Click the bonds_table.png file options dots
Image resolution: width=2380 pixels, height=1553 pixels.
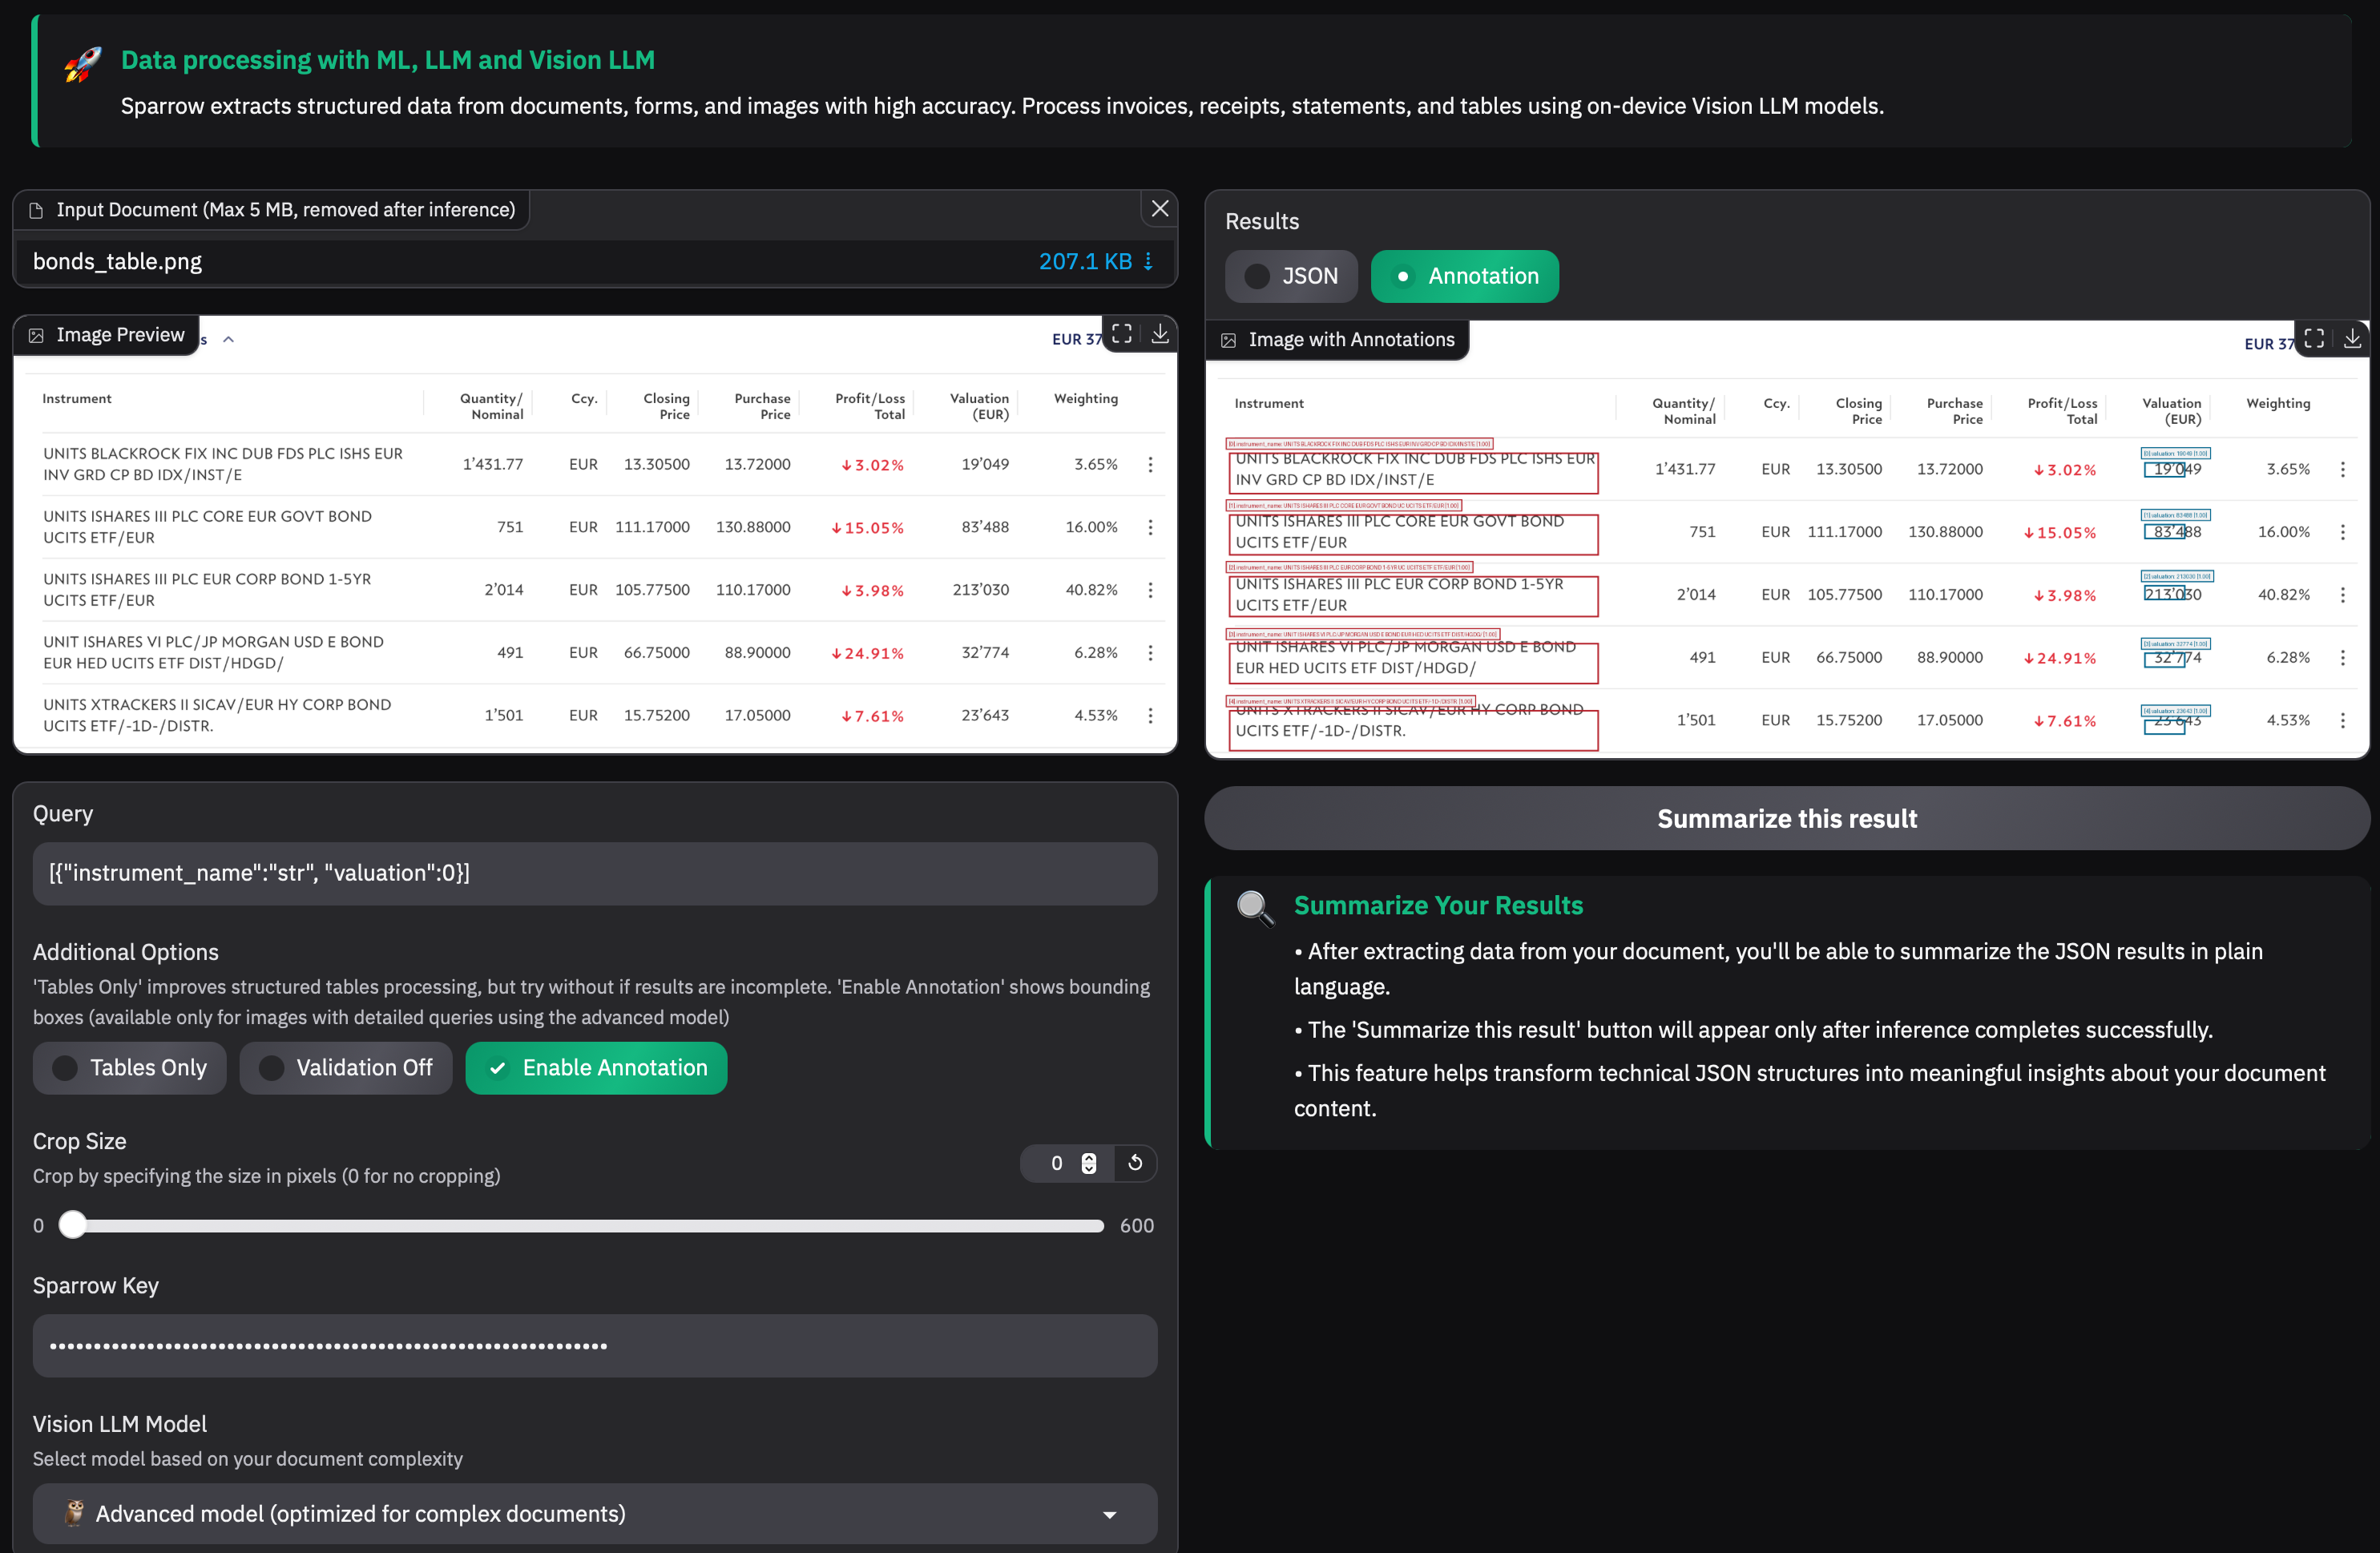click(1148, 261)
